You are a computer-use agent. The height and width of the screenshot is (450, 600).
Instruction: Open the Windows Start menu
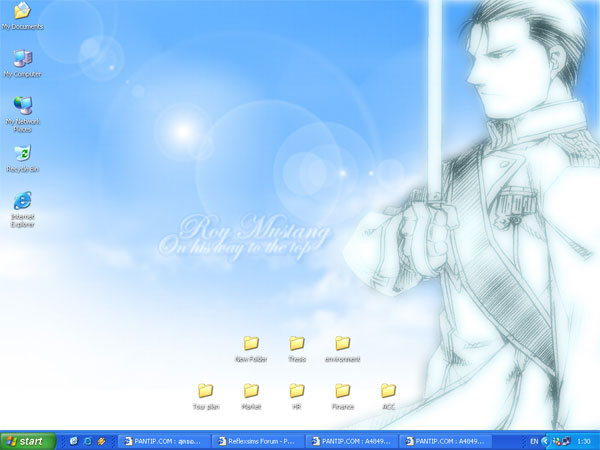(x=28, y=441)
